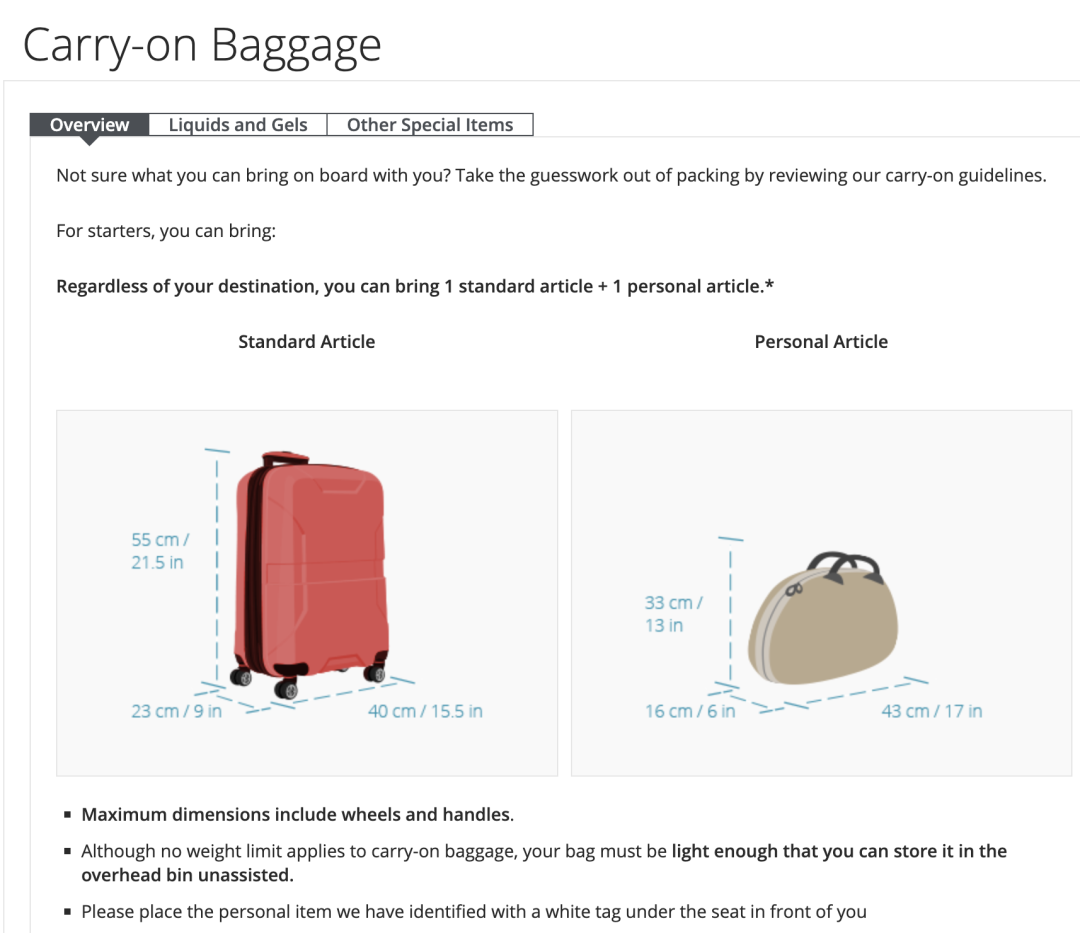
Task: Click the Standard Article heading
Action: [306, 342]
